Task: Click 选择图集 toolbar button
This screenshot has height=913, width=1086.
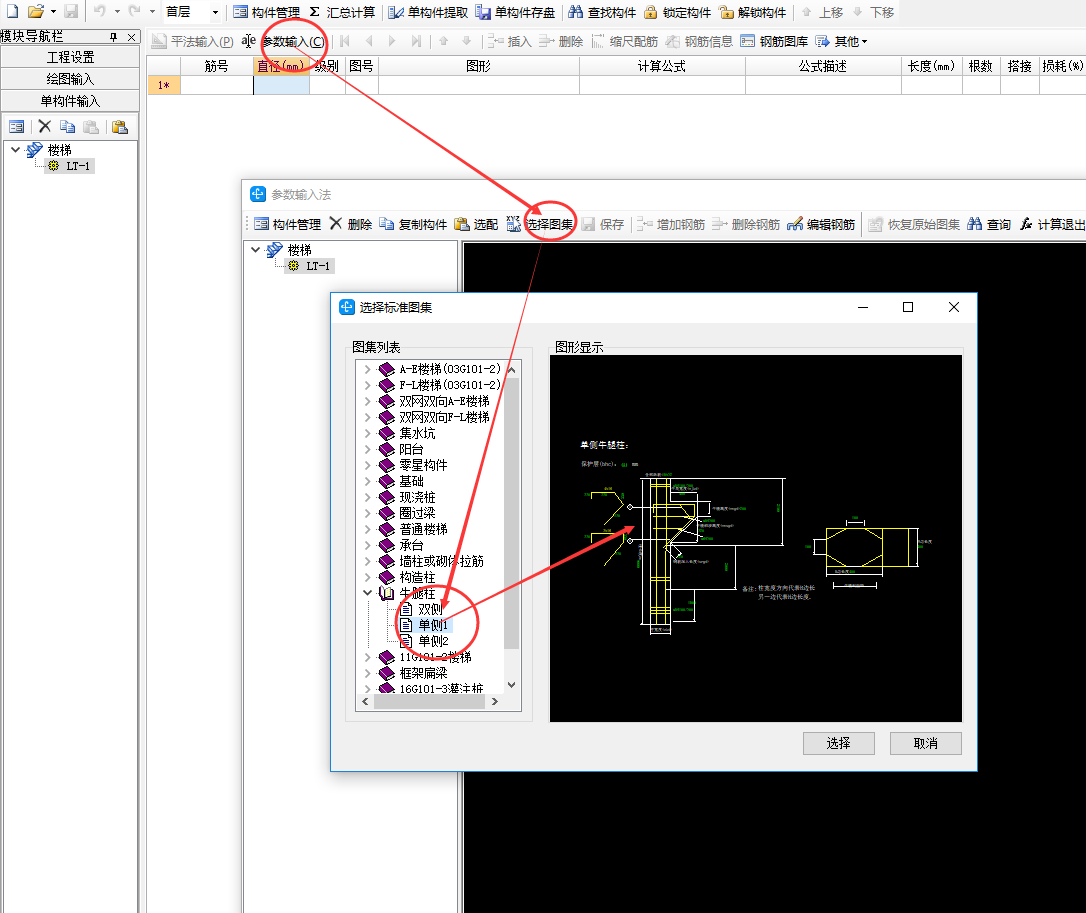Action: 540,224
